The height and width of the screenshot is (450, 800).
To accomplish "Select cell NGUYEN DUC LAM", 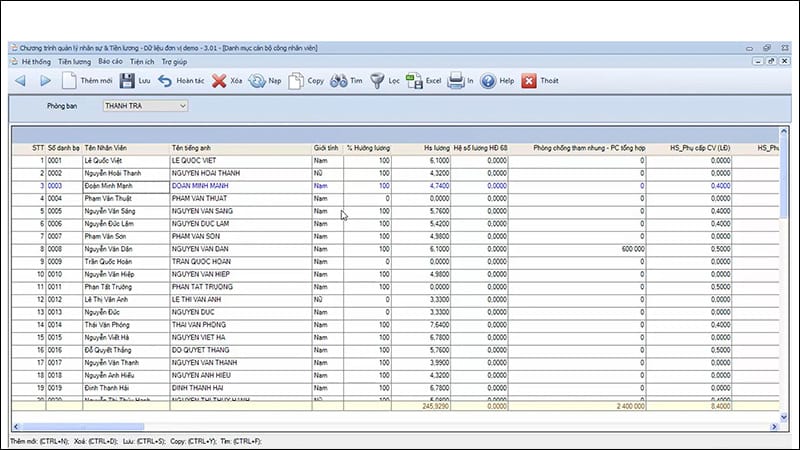I will [x=241, y=223].
